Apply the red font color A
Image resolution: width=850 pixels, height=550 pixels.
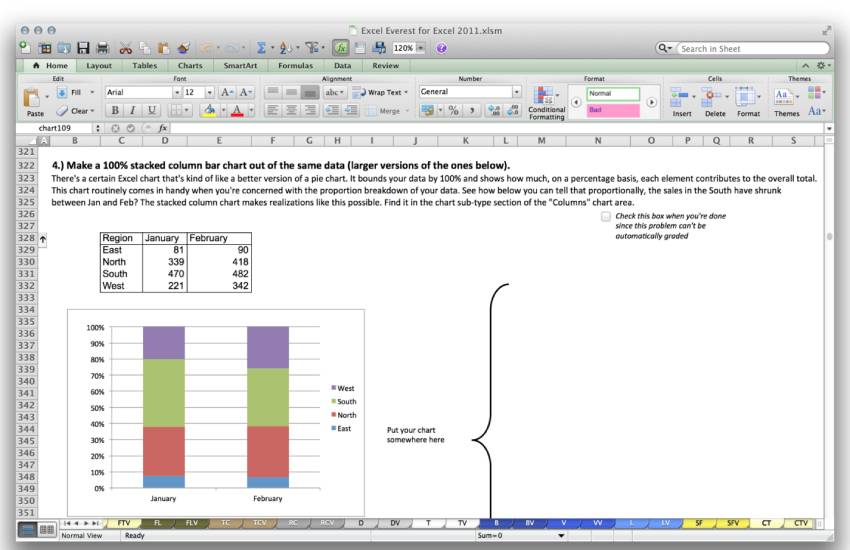[237, 111]
